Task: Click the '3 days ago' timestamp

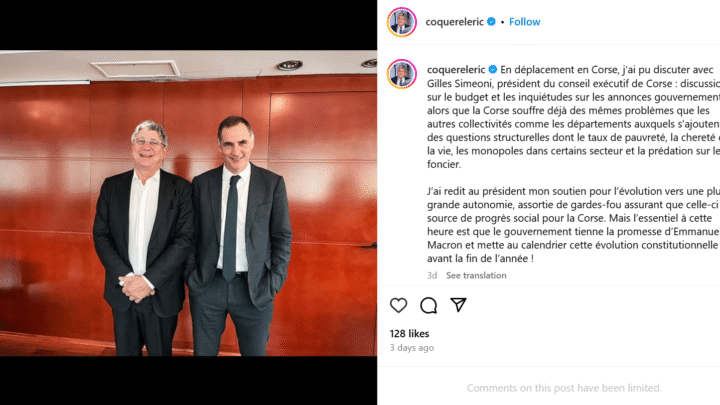Action: (411, 348)
